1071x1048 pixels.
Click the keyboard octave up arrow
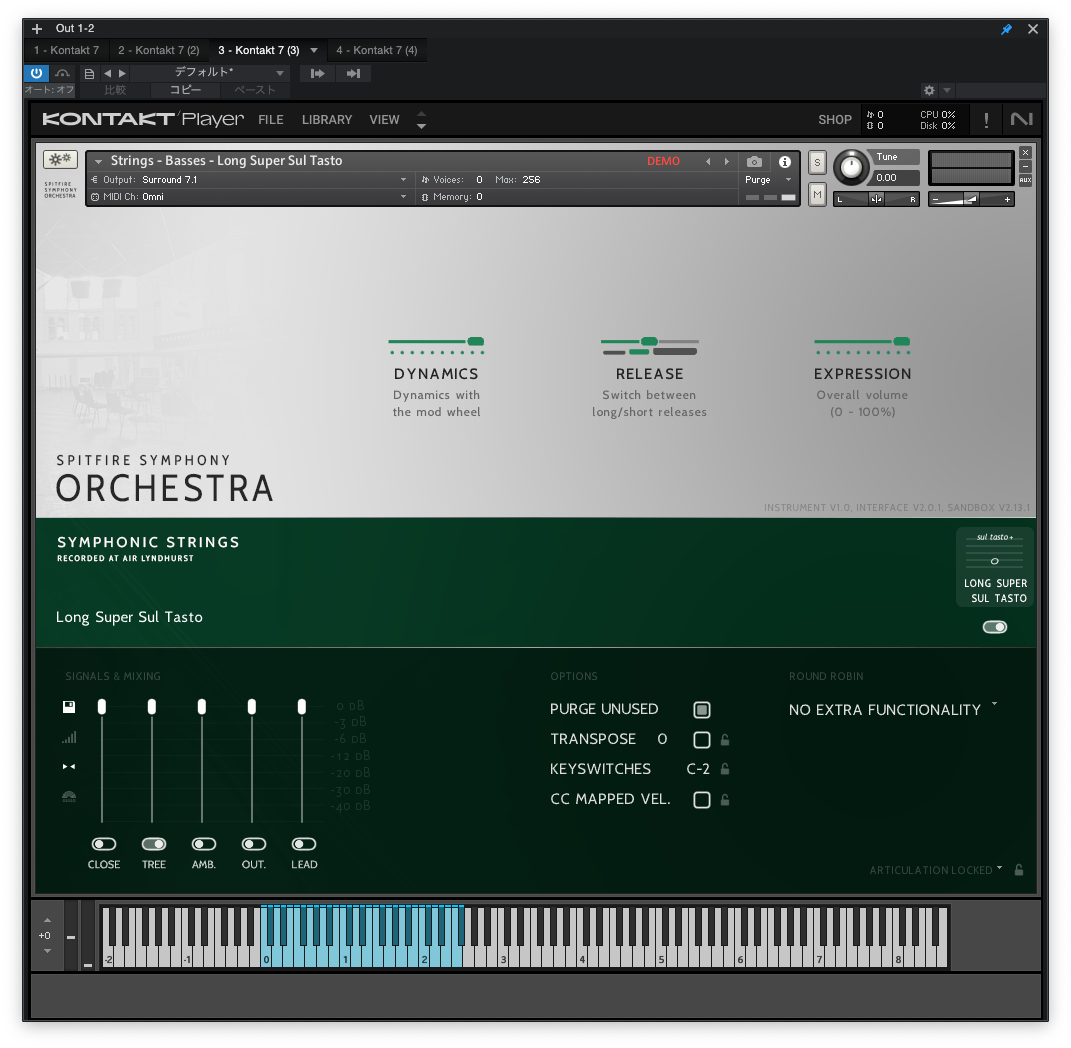(47, 920)
